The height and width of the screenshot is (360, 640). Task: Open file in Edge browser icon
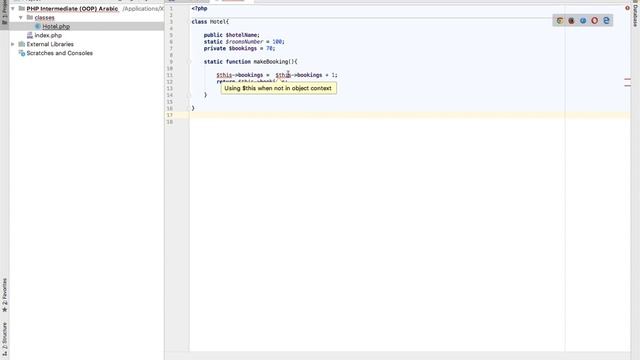(606, 21)
